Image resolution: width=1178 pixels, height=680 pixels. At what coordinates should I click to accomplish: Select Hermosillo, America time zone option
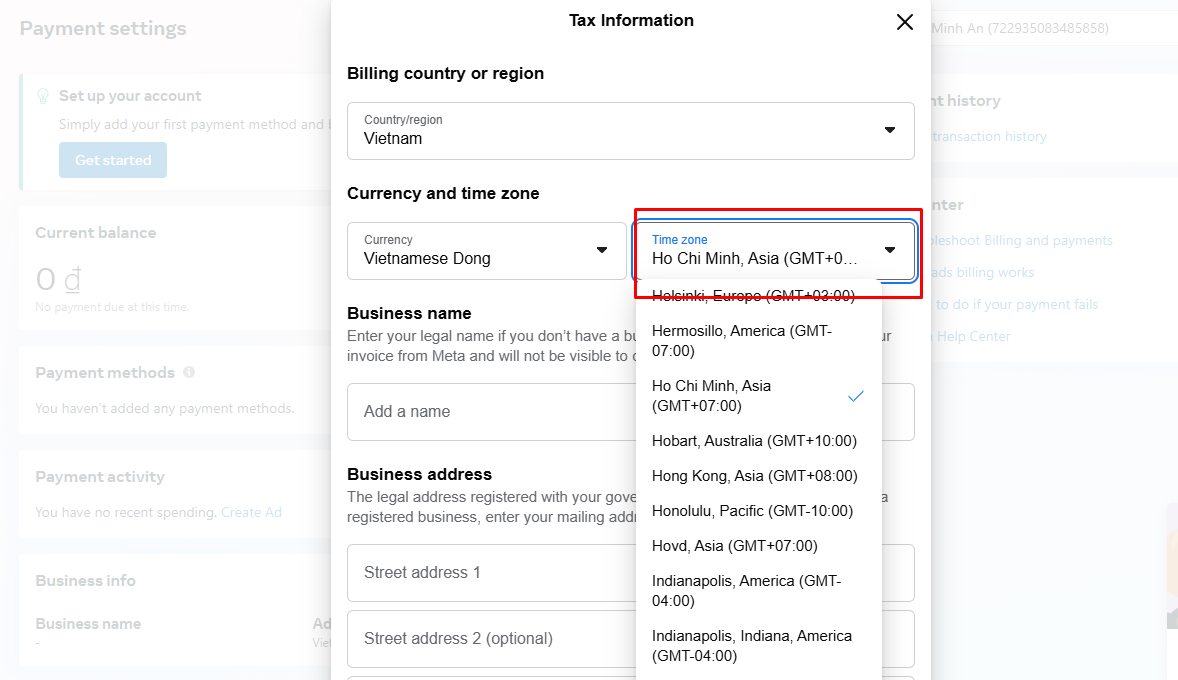coord(758,340)
